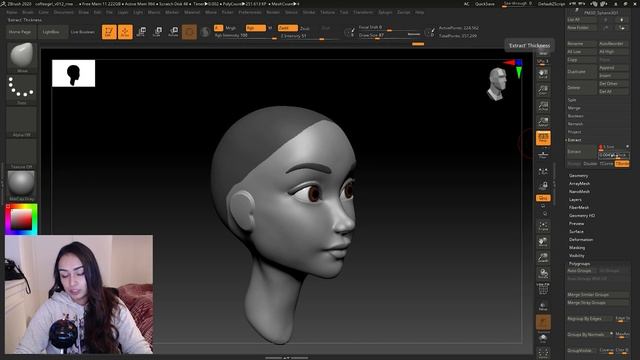Image resolution: width=640 pixels, height=360 pixels.
Task: Click Regroup By Edges button
Action: tap(589, 318)
